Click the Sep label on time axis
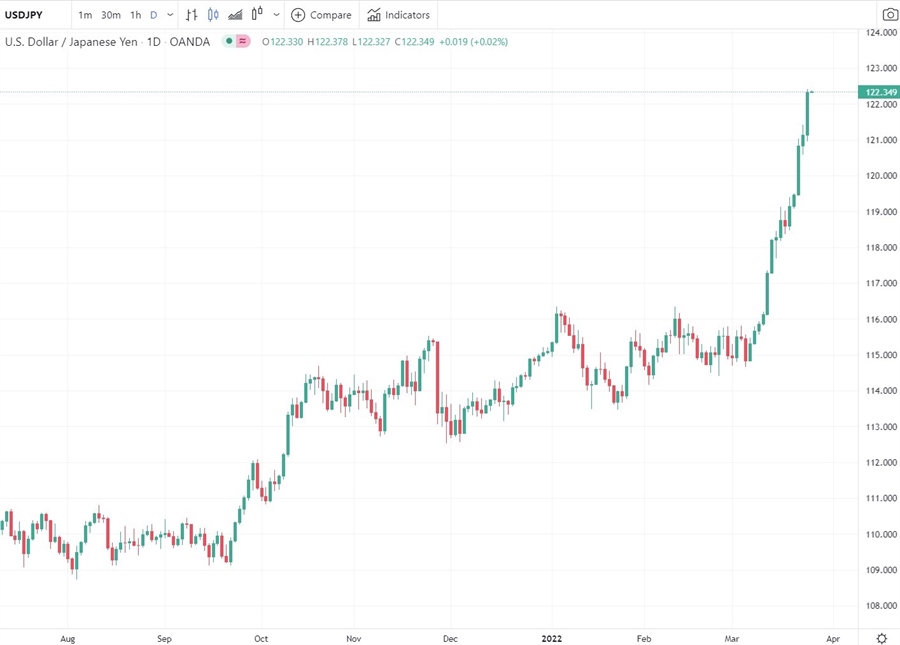The height and width of the screenshot is (645, 900). [164, 639]
